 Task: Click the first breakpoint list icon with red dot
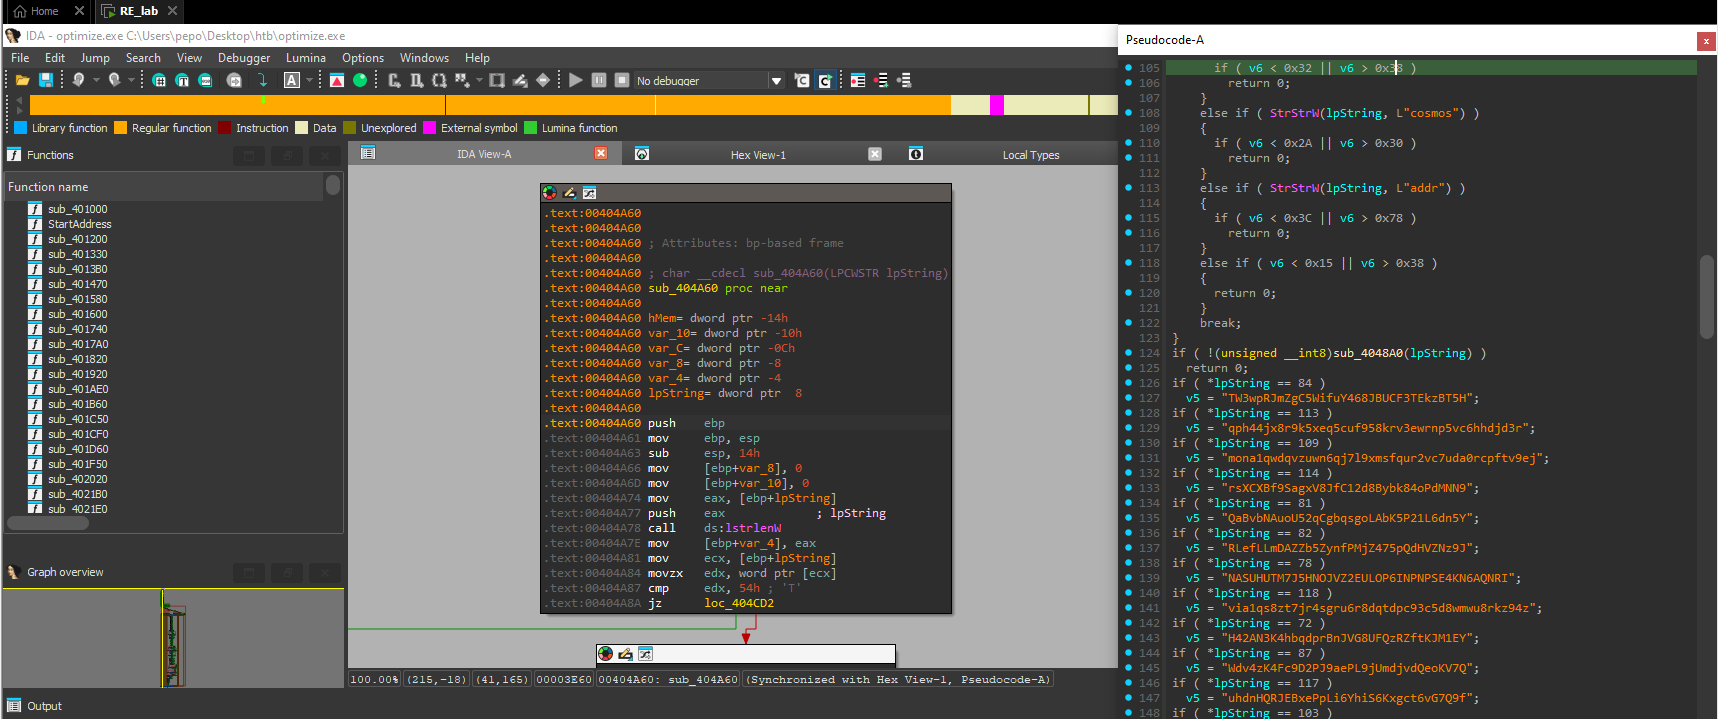click(858, 80)
